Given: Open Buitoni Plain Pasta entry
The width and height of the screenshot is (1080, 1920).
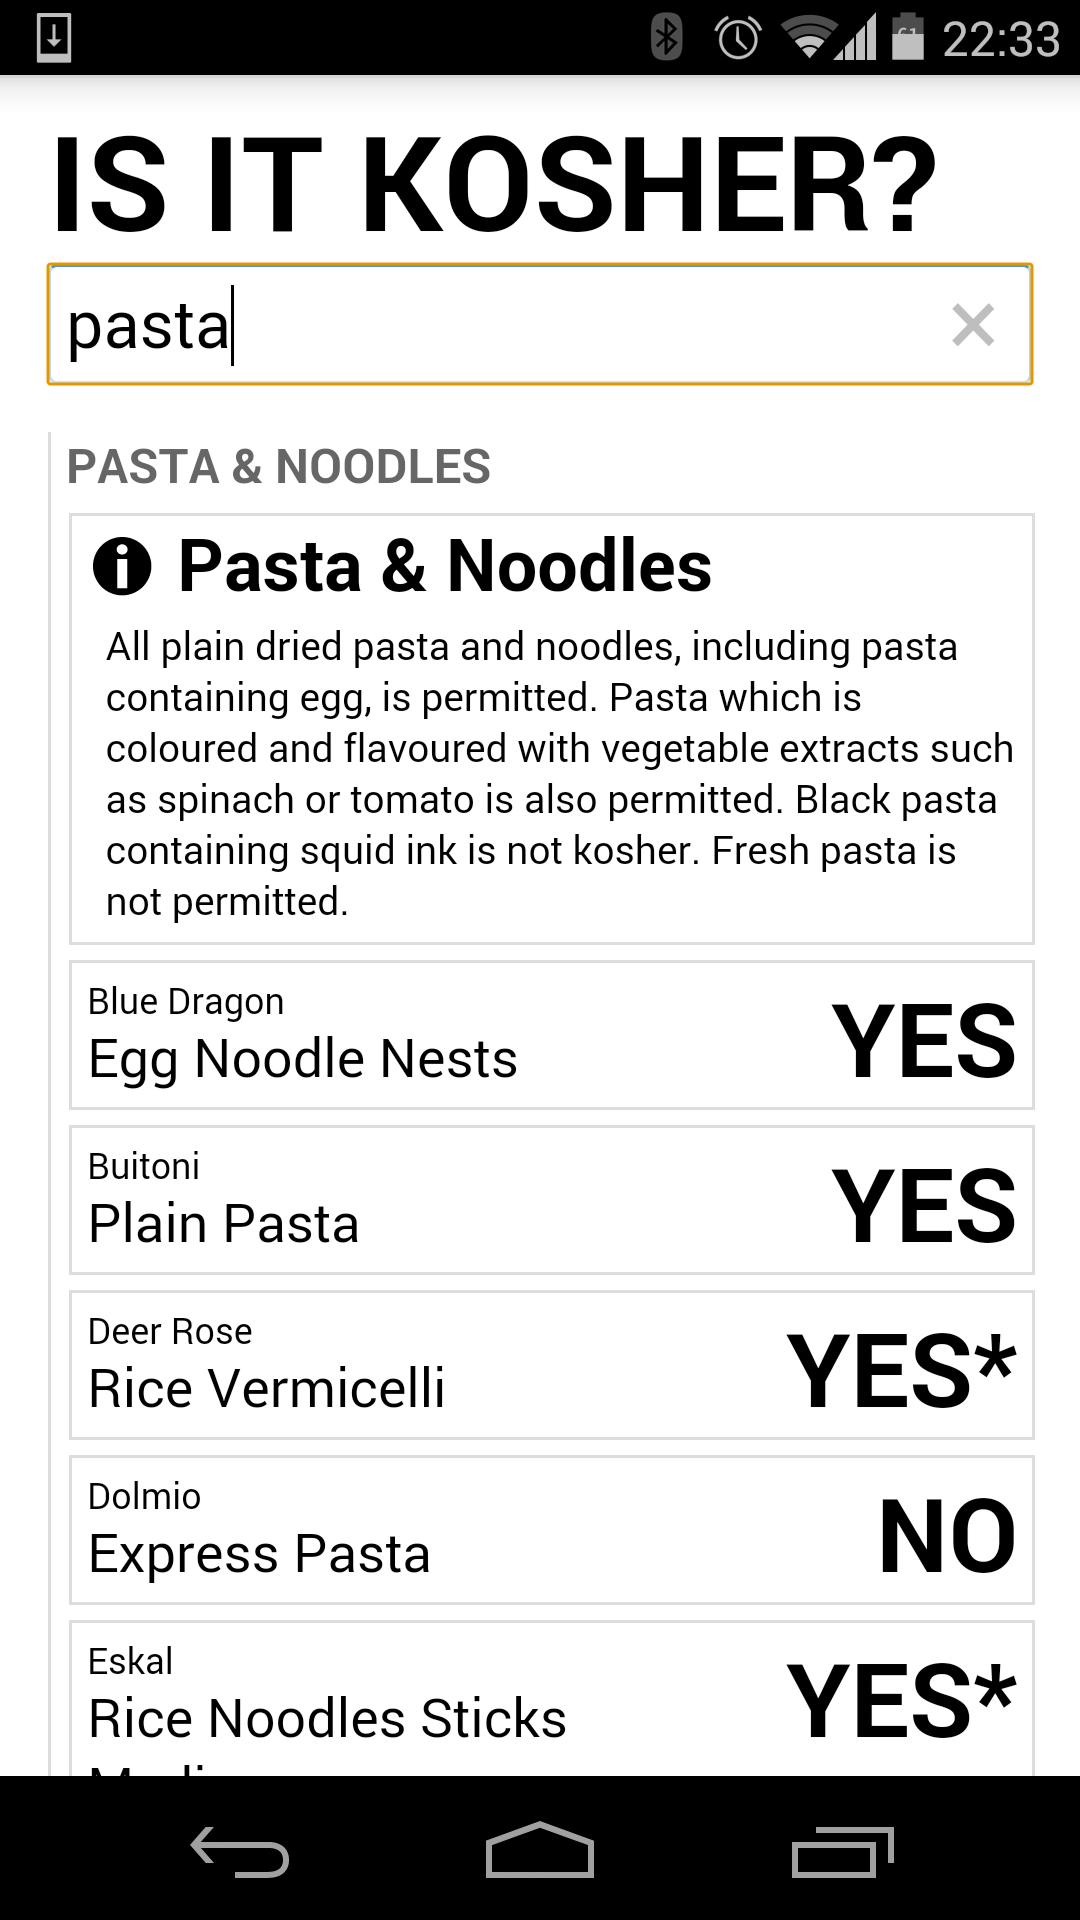Looking at the screenshot, I should coord(551,1200).
